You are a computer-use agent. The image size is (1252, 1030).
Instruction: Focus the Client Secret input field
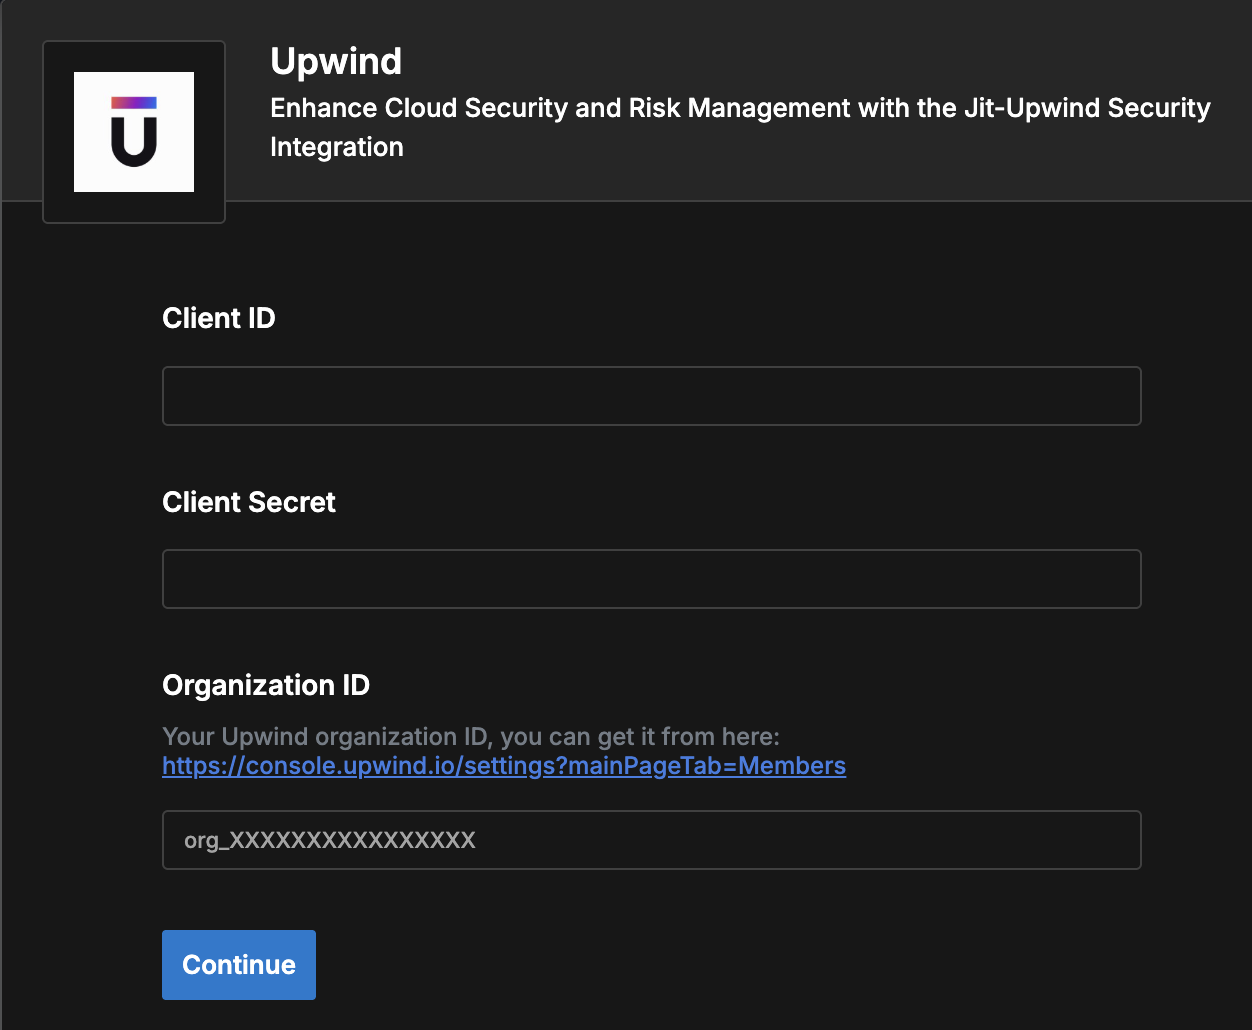point(651,579)
